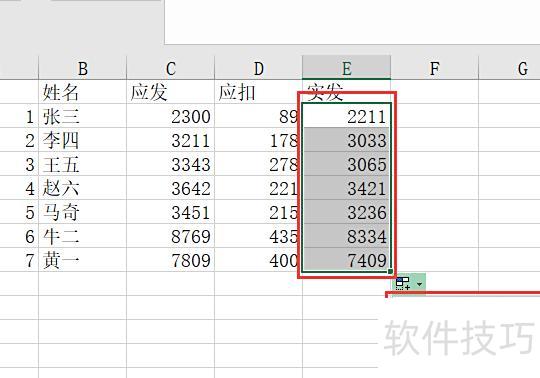Click the 应扣 header cell
The width and height of the screenshot is (540, 378).
(x=258, y=92)
